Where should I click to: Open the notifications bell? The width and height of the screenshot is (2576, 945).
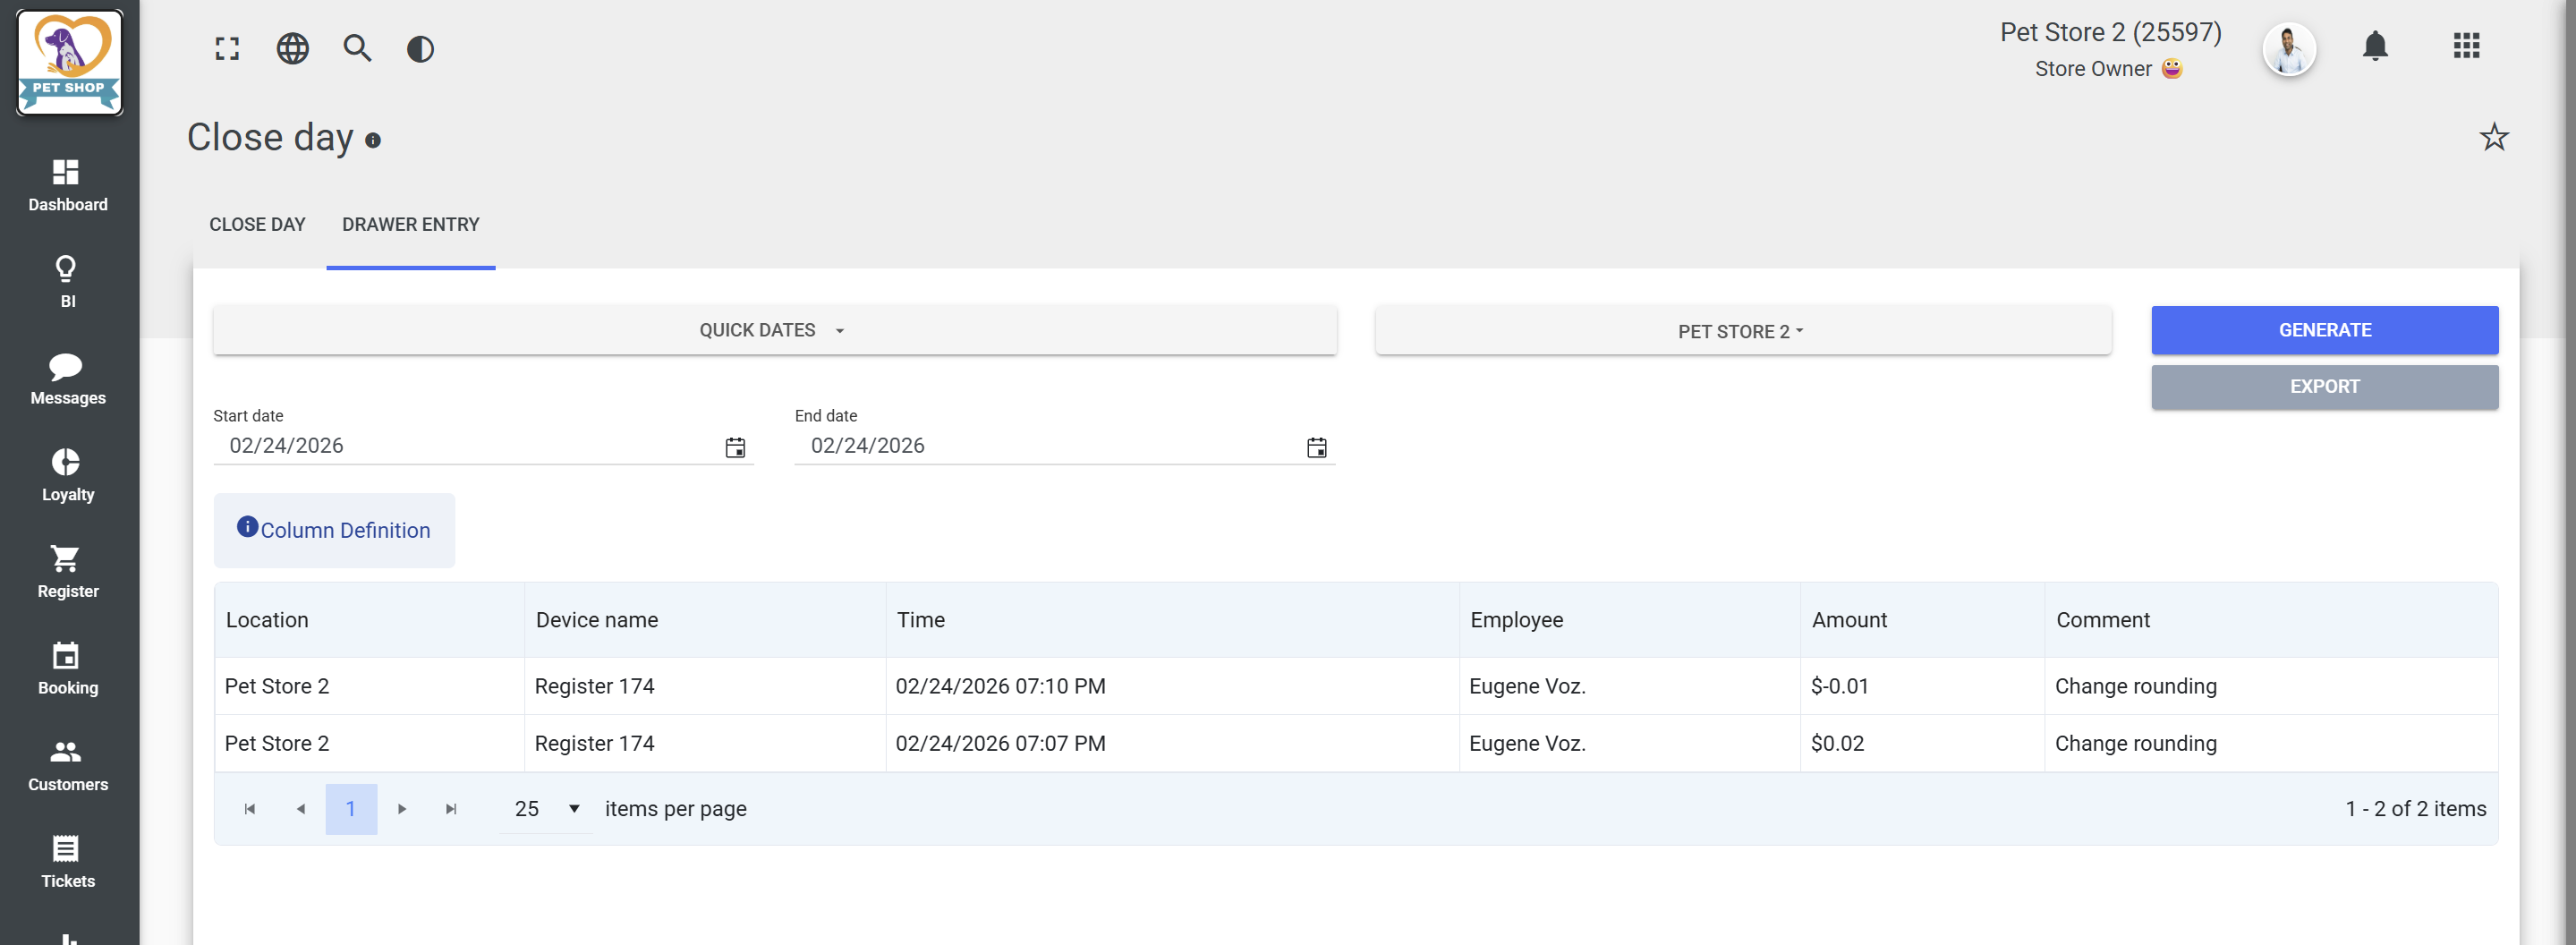tap(2375, 46)
